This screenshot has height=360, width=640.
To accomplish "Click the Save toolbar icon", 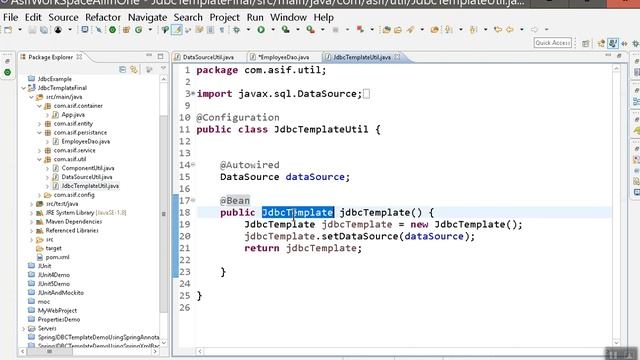I will click(32, 30).
